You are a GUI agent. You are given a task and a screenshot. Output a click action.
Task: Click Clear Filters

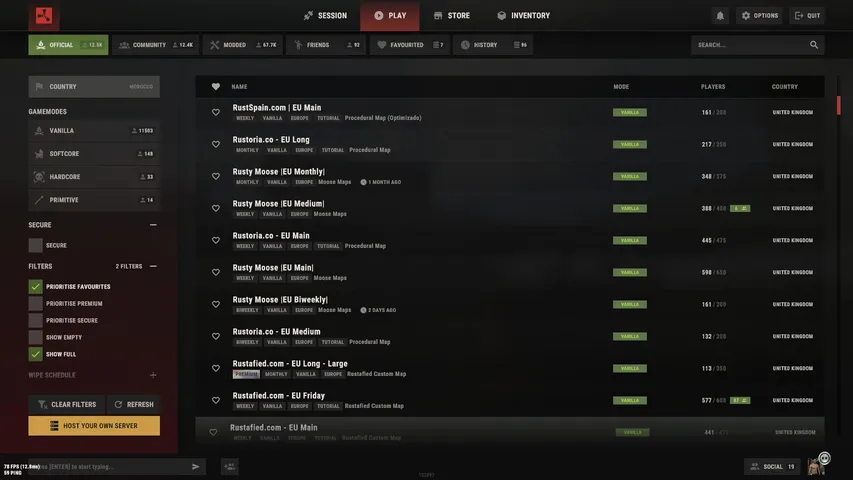pos(66,404)
